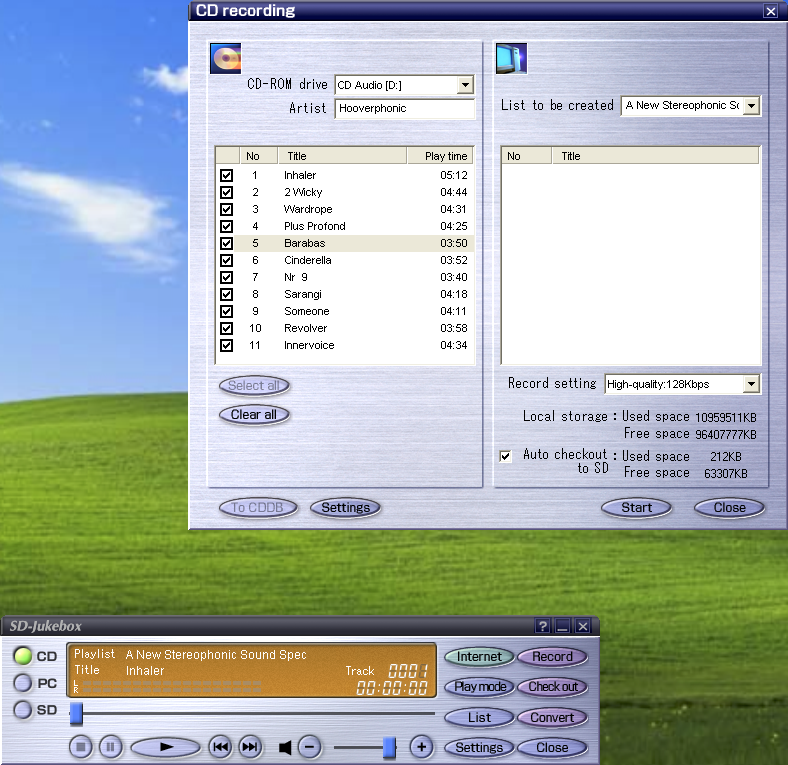Click the oval Close button in SD-Jukebox

(x=552, y=747)
